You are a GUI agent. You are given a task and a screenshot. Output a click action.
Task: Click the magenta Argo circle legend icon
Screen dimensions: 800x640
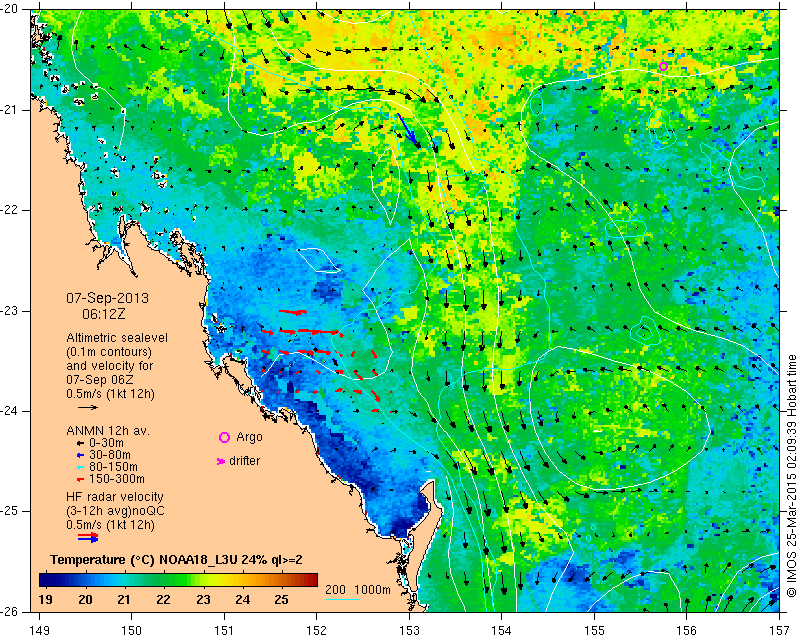point(224,437)
